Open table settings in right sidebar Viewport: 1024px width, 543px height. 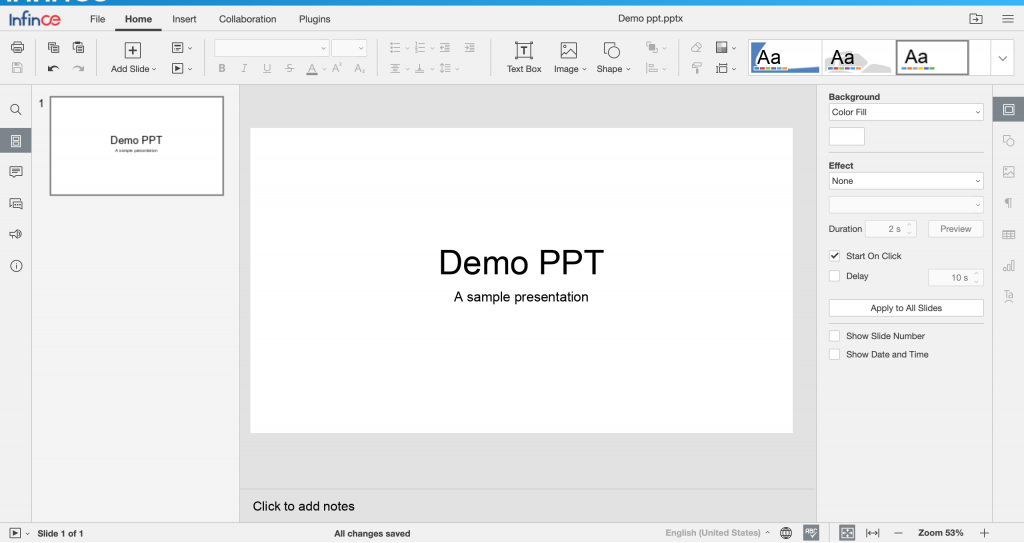(x=1008, y=235)
